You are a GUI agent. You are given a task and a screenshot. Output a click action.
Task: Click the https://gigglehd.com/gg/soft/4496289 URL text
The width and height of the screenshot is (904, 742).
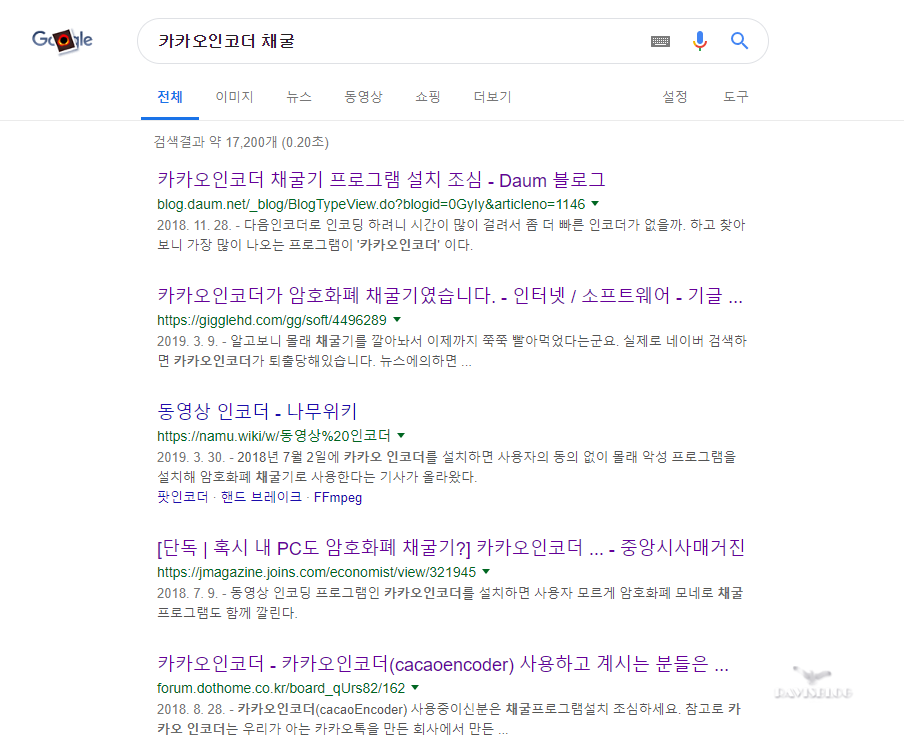(272, 320)
